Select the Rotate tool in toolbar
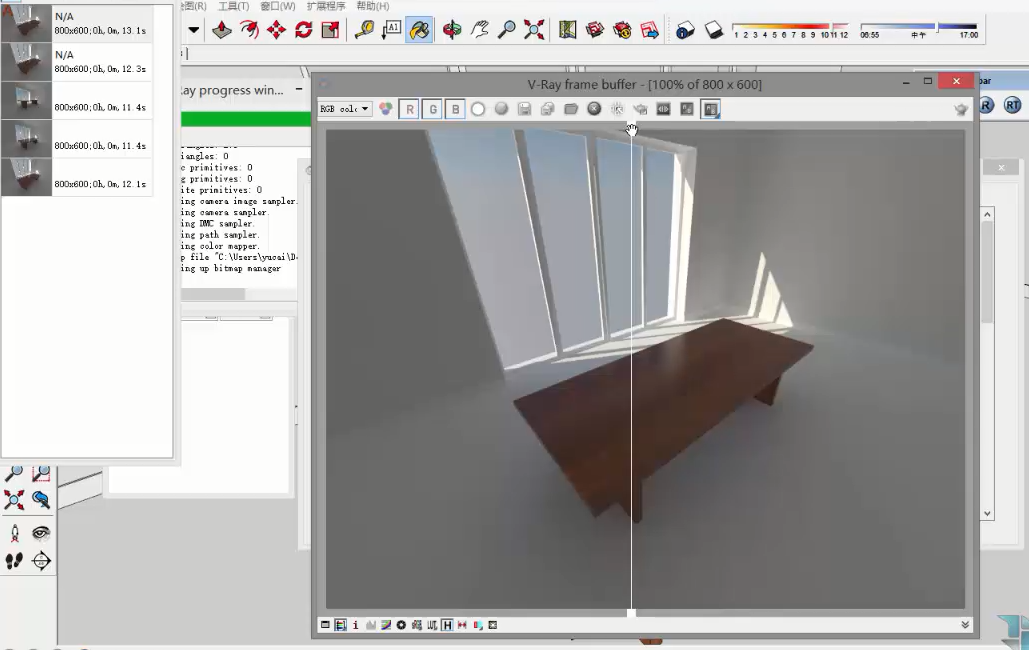Image resolution: width=1029 pixels, height=650 pixels. click(x=303, y=30)
